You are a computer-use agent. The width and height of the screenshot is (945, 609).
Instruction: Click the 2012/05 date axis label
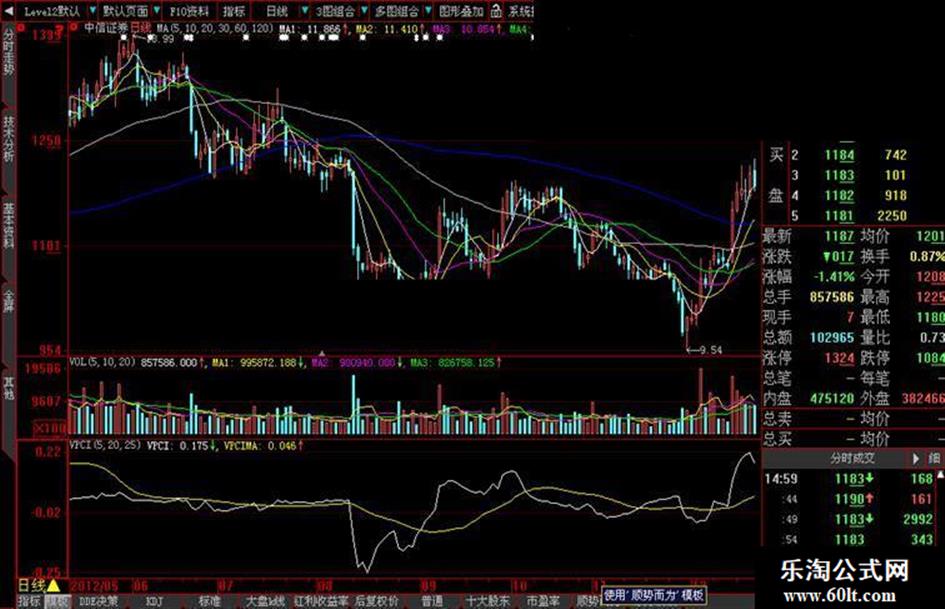(x=94, y=585)
